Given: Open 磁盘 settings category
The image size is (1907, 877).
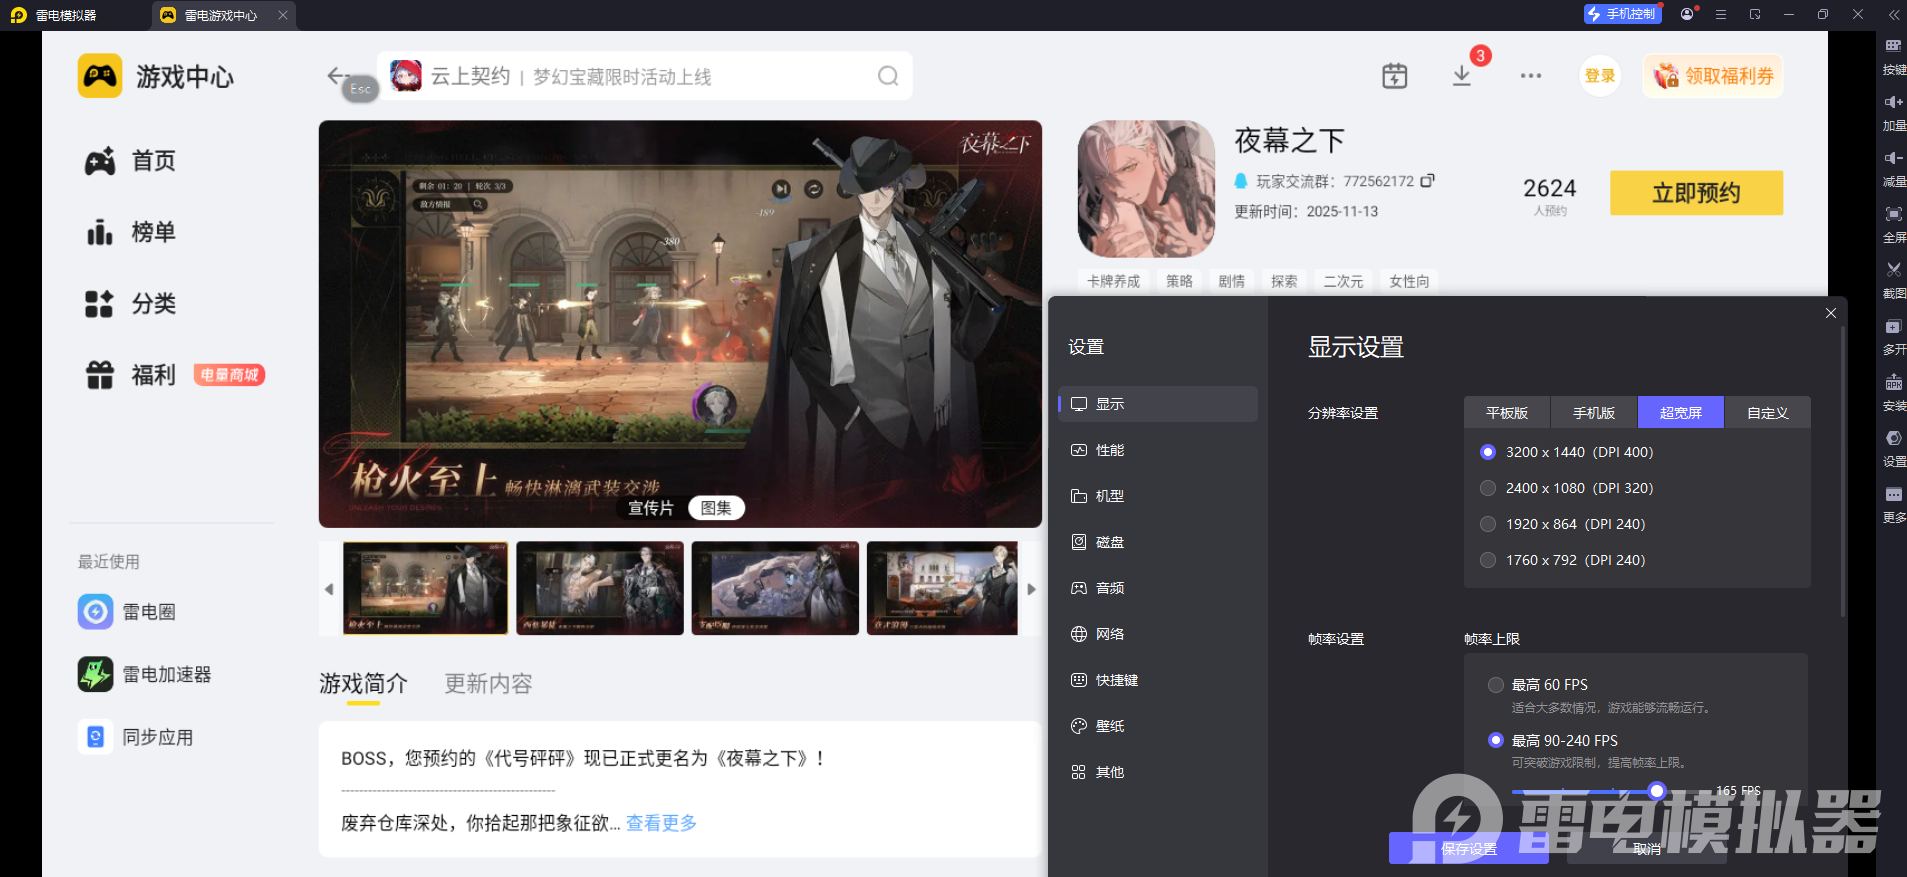Looking at the screenshot, I should [x=1158, y=542].
